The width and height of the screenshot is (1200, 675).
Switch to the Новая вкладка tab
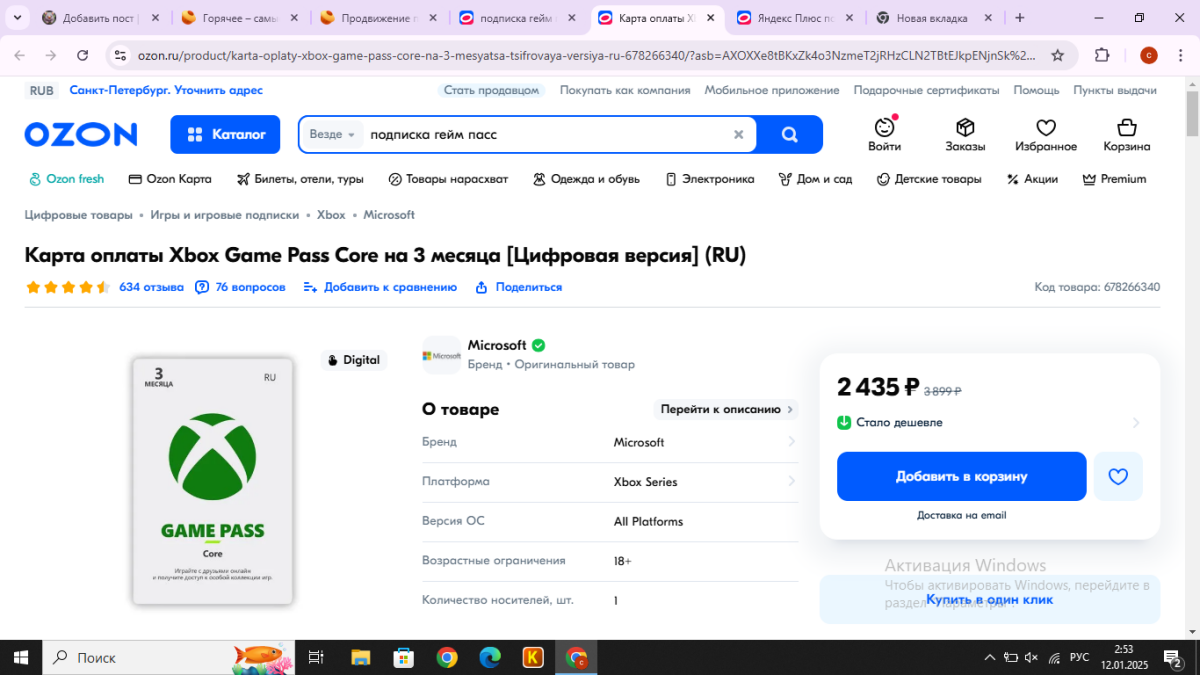[x=933, y=18]
